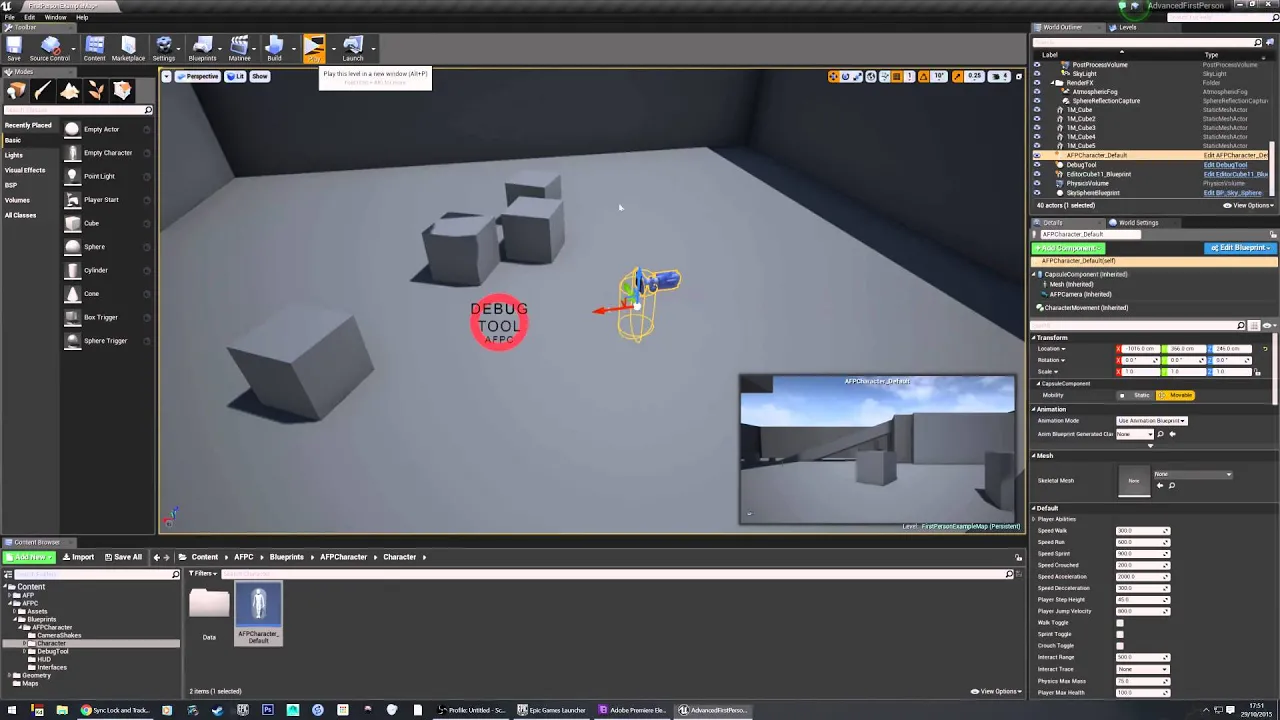Open the Matinee toolbar icon
The width and height of the screenshot is (1280, 720).
coord(239,48)
